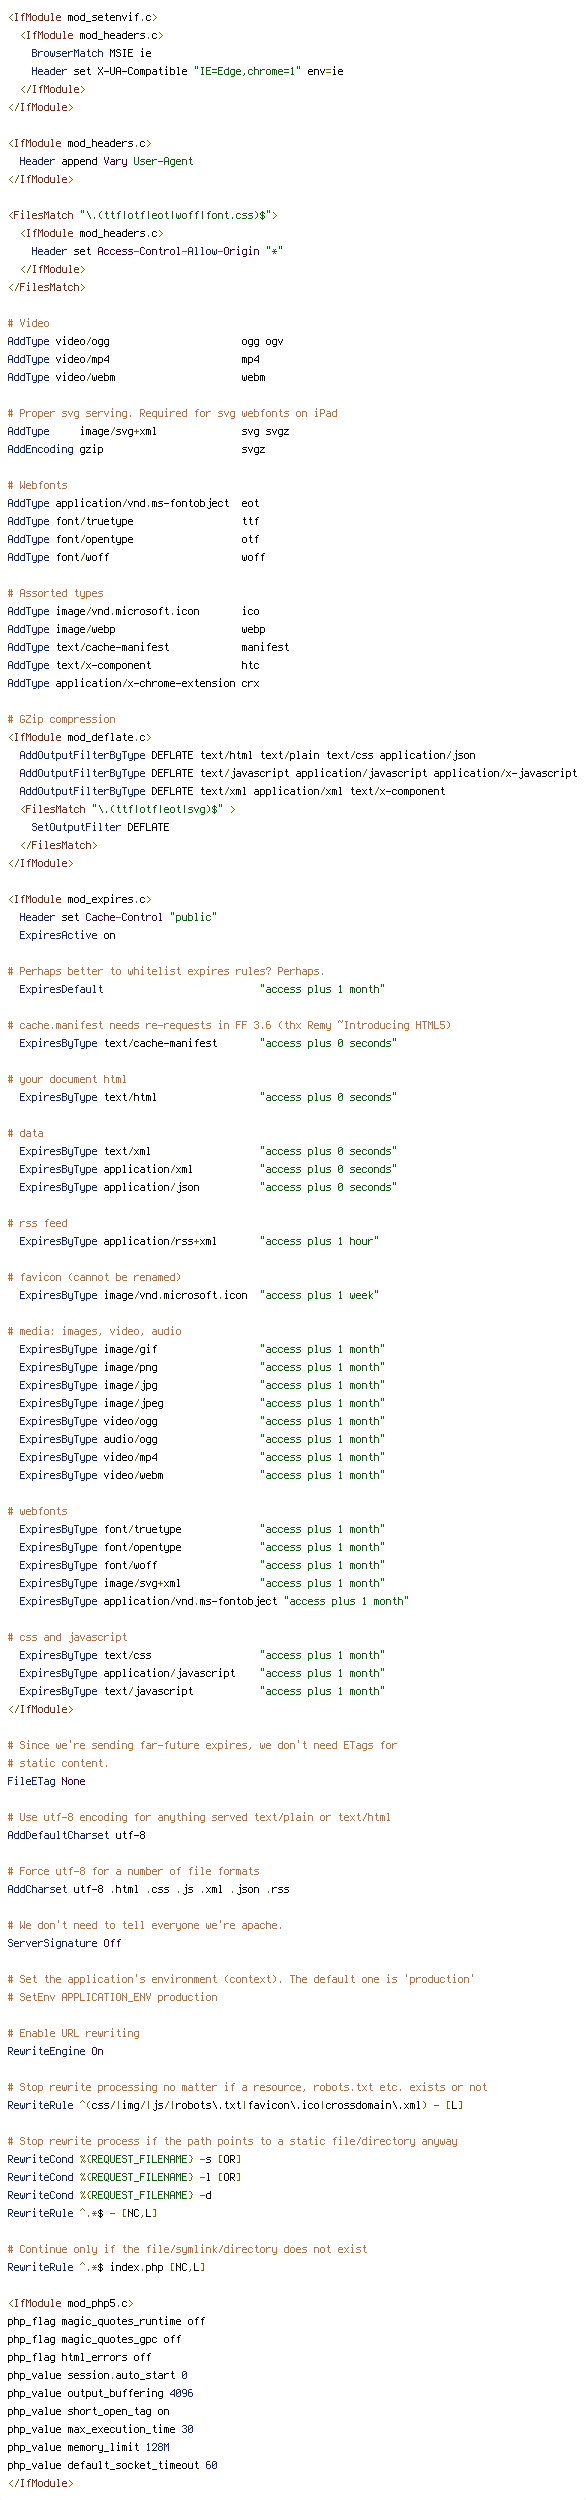
Task: Select the "AddType image/svg+xml" line
Action: pyautogui.click(x=148, y=431)
